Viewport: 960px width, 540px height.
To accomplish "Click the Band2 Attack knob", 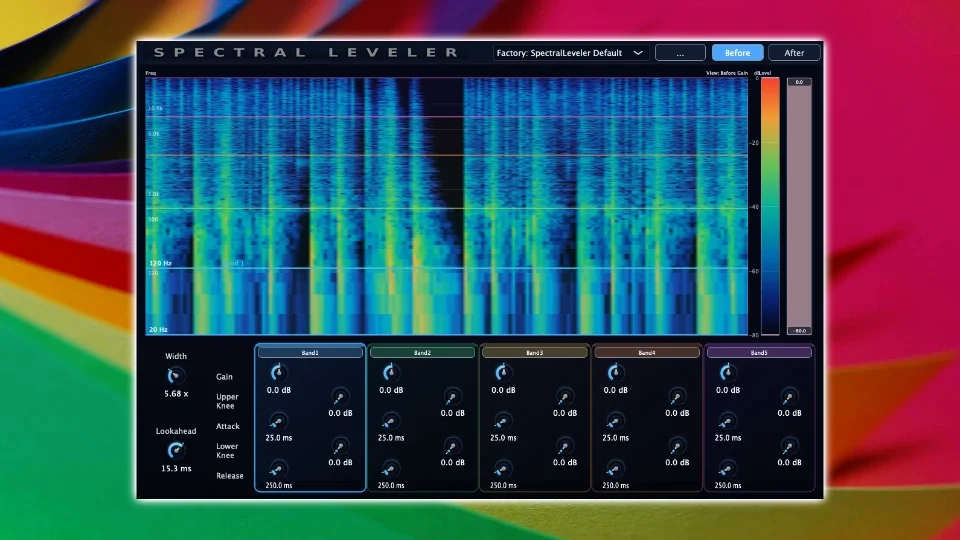I will 390,422.
